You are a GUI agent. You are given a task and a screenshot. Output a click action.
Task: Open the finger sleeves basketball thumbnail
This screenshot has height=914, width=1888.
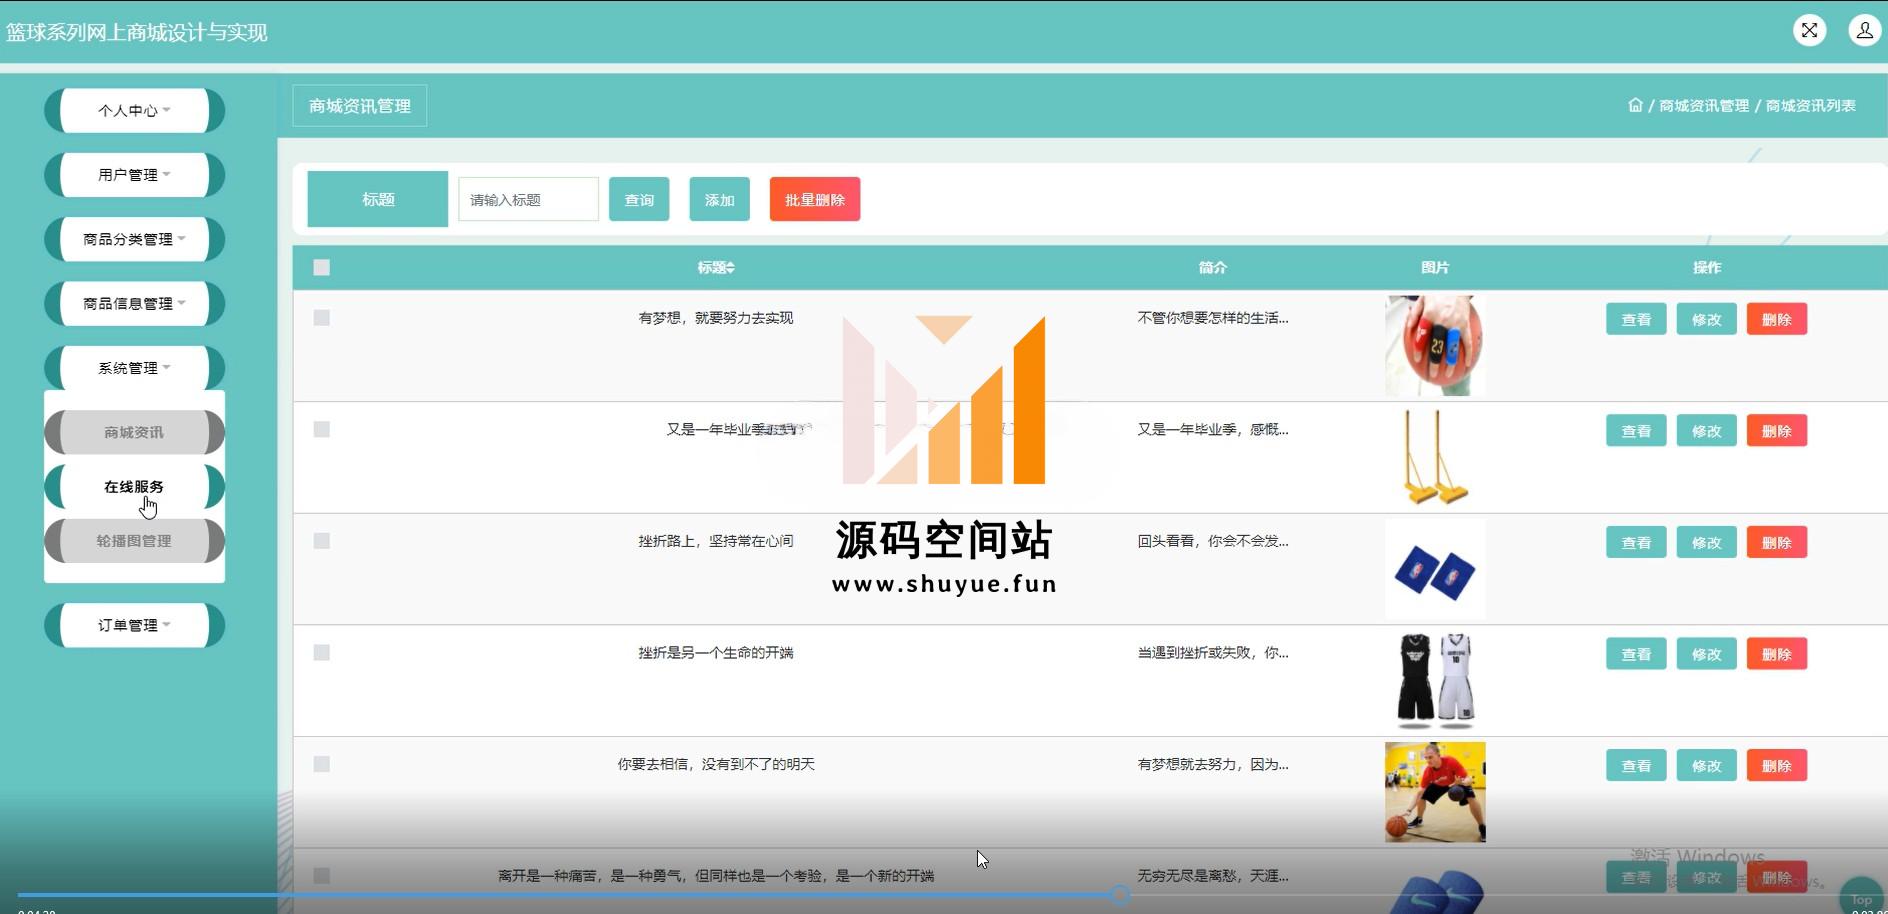pyautogui.click(x=1435, y=345)
